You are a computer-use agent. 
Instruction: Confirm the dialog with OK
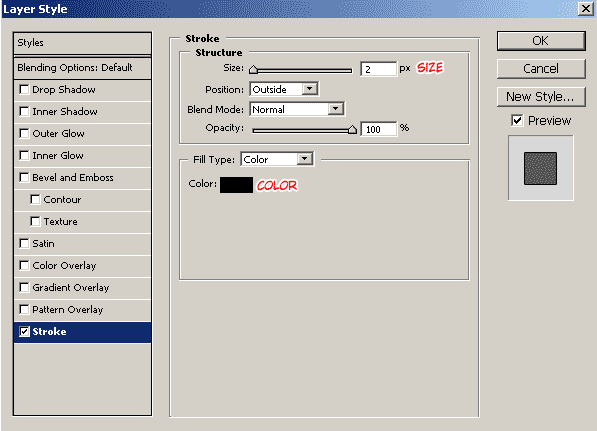(541, 41)
